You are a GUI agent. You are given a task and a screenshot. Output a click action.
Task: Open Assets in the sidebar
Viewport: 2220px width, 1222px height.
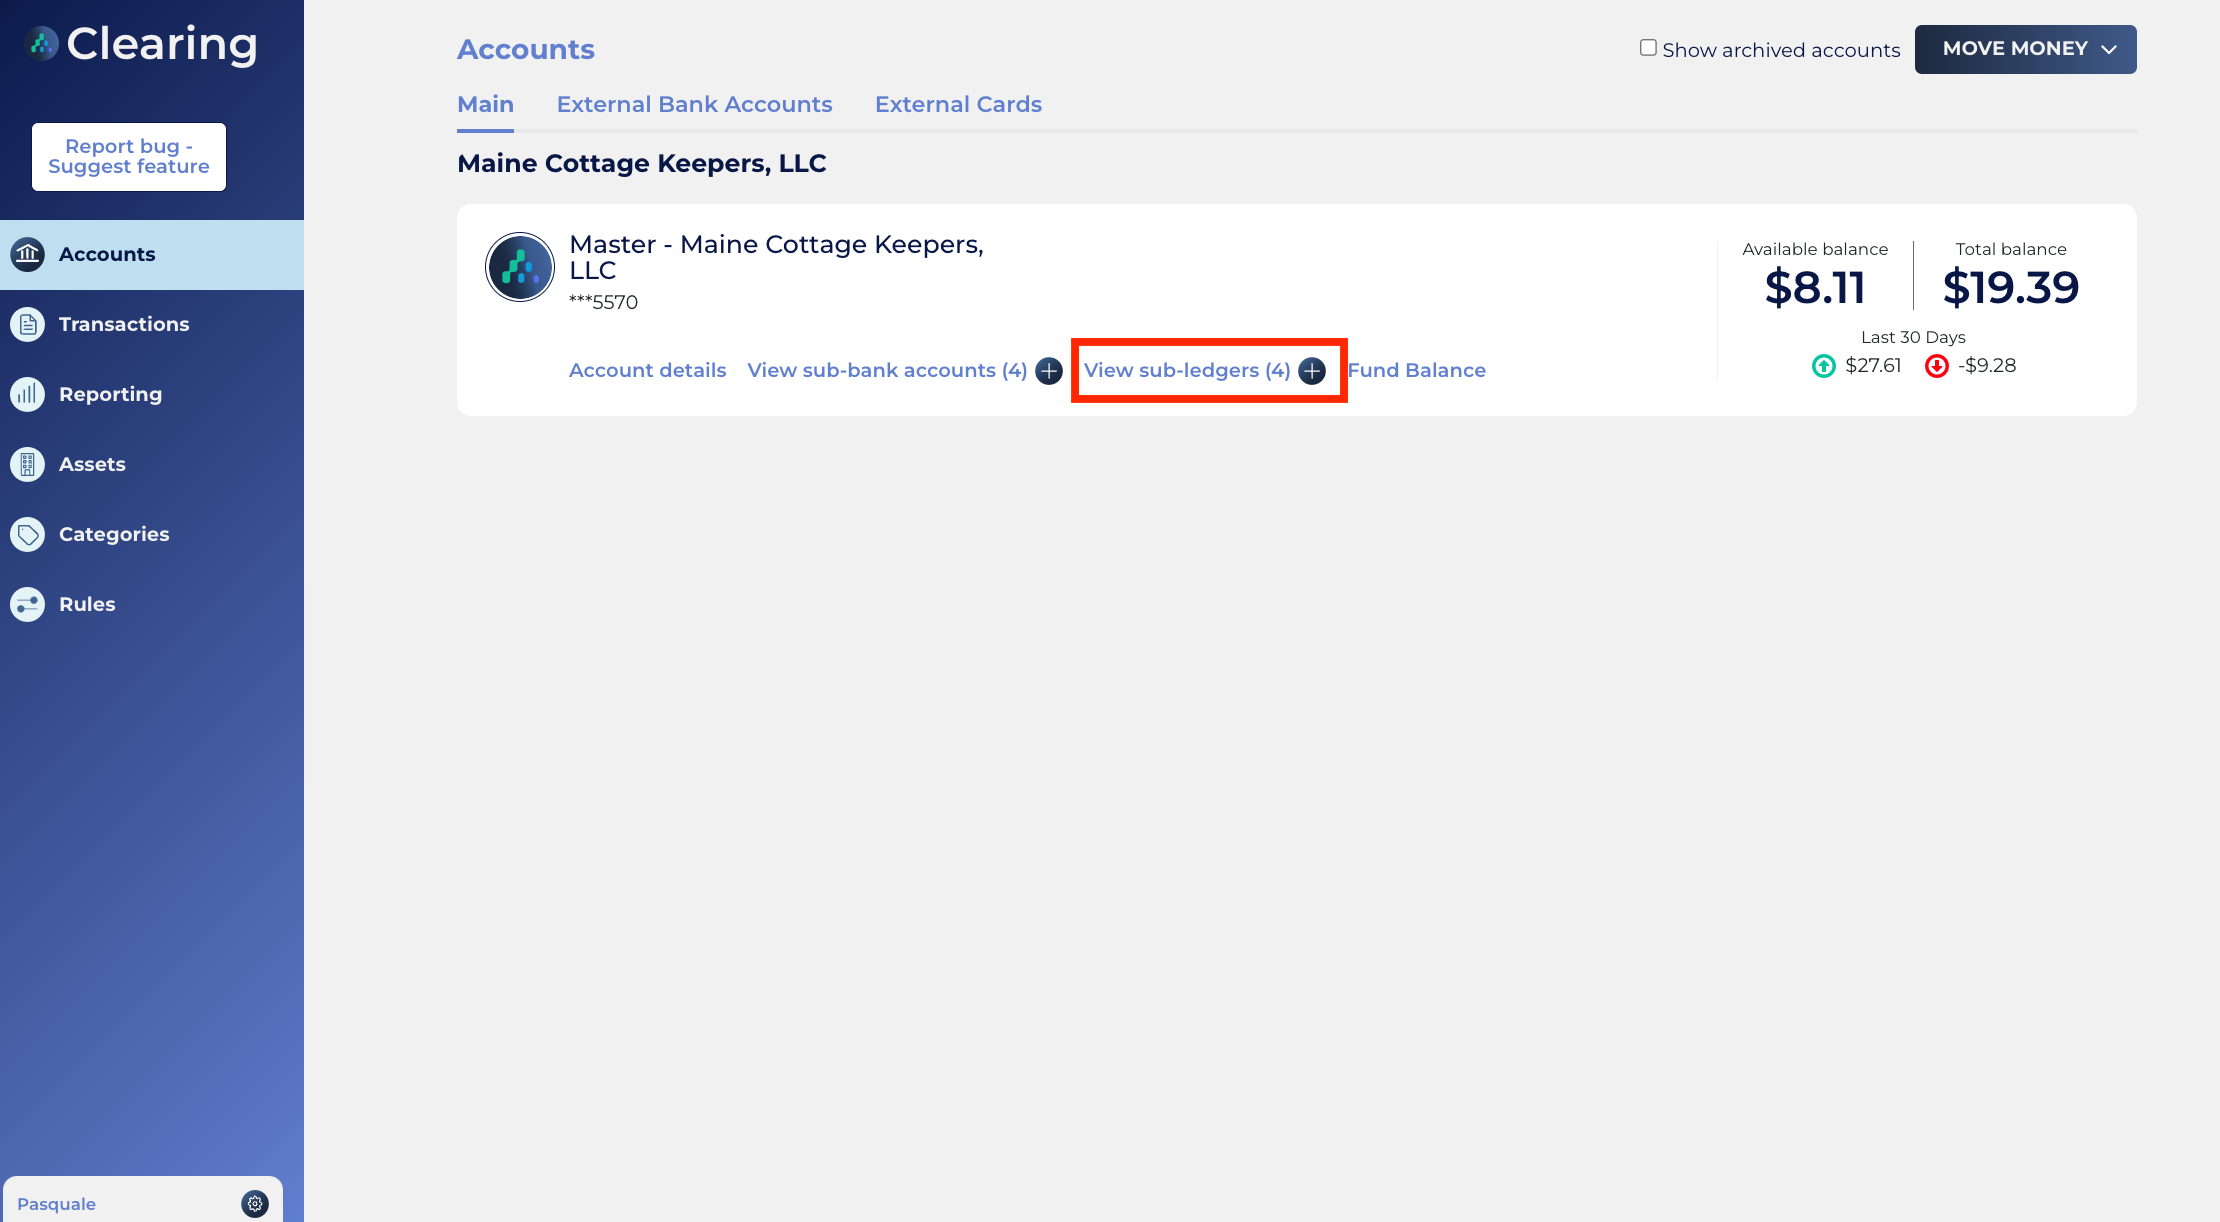pyautogui.click(x=152, y=464)
